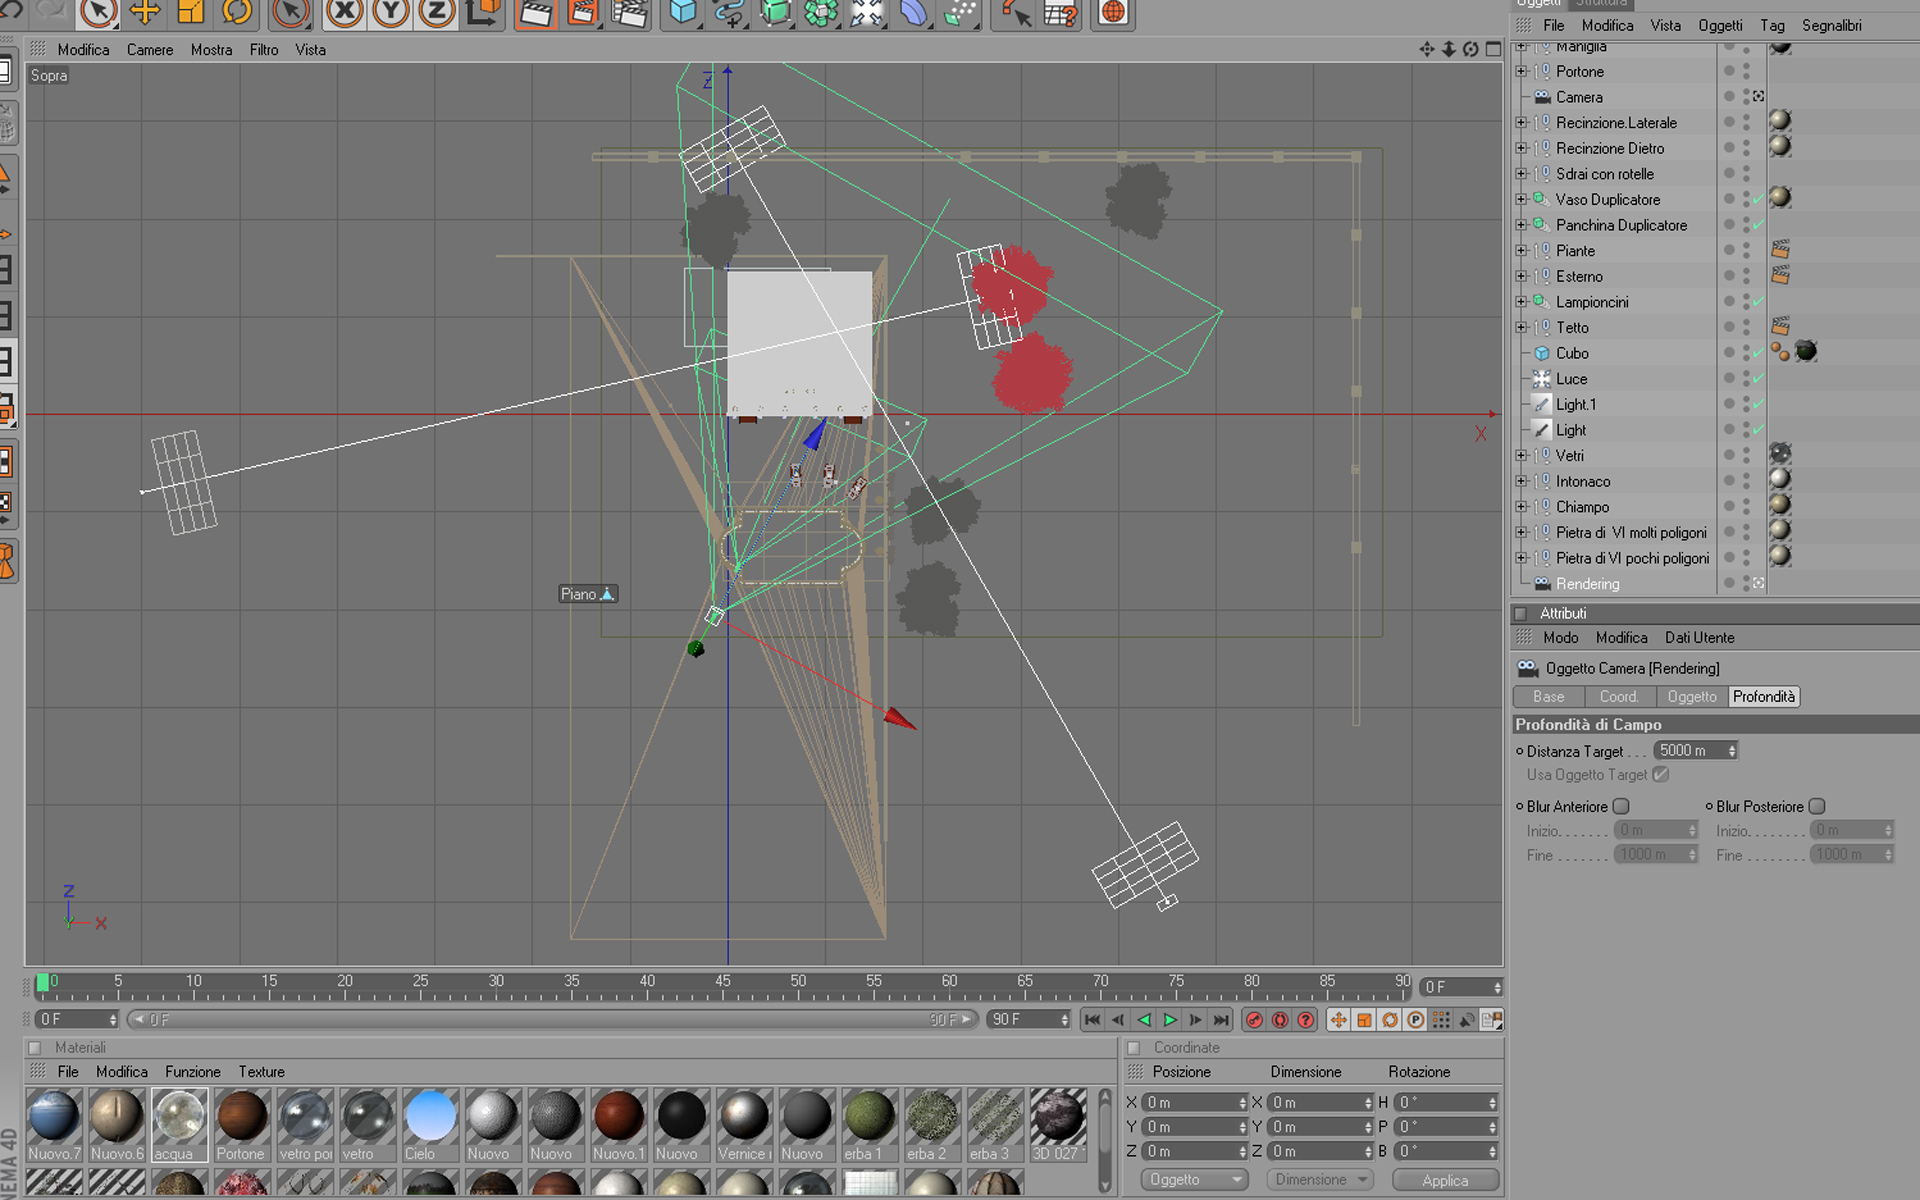Click the record keyframe button

(1254, 1020)
